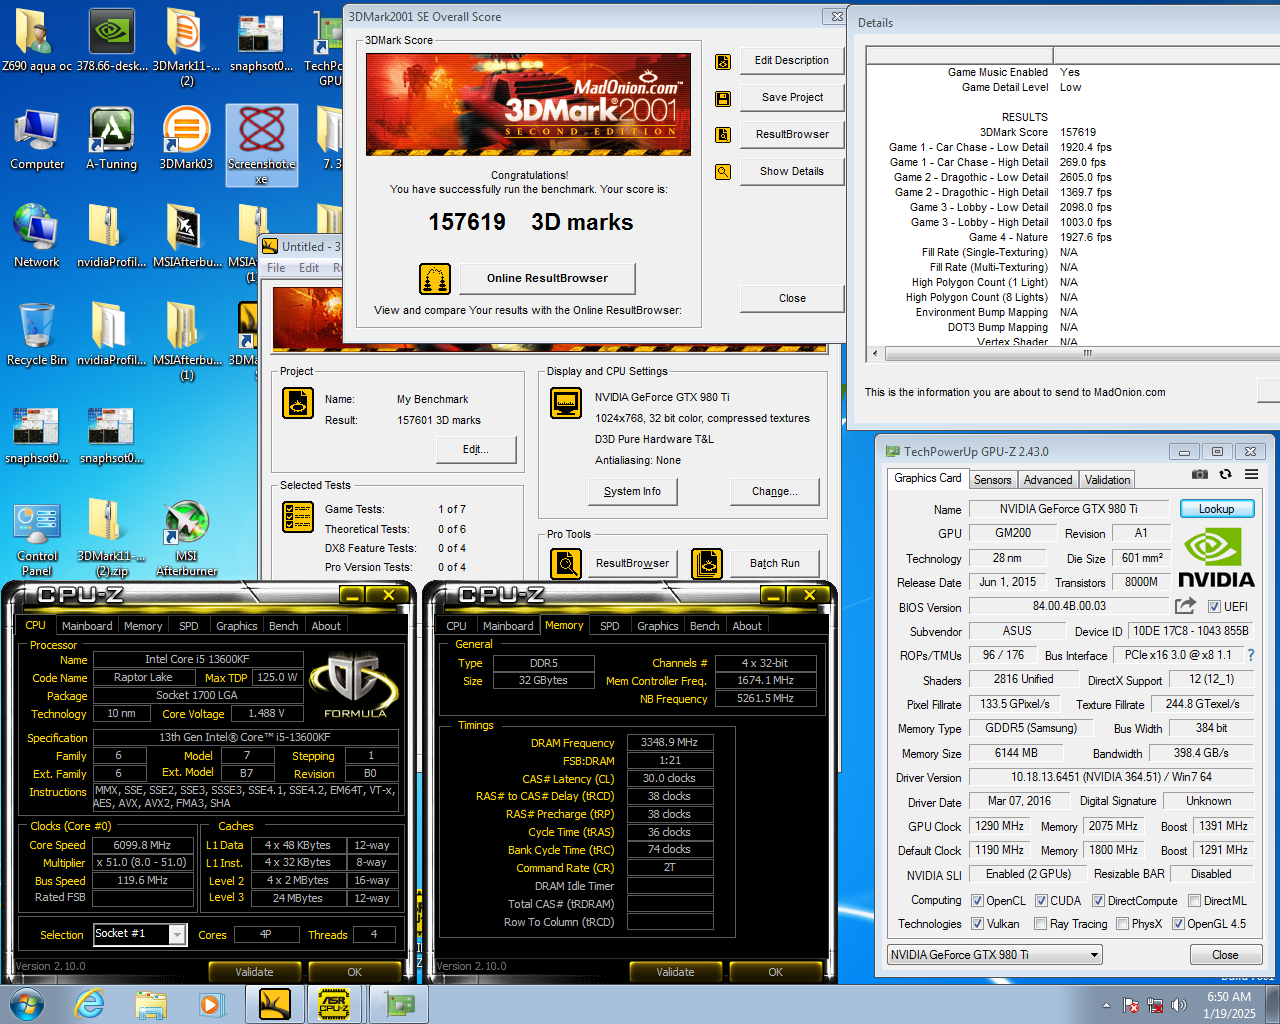1280x1024 pixels.
Task: Toggle the DirectML checkbox
Action: click(1194, 901)
